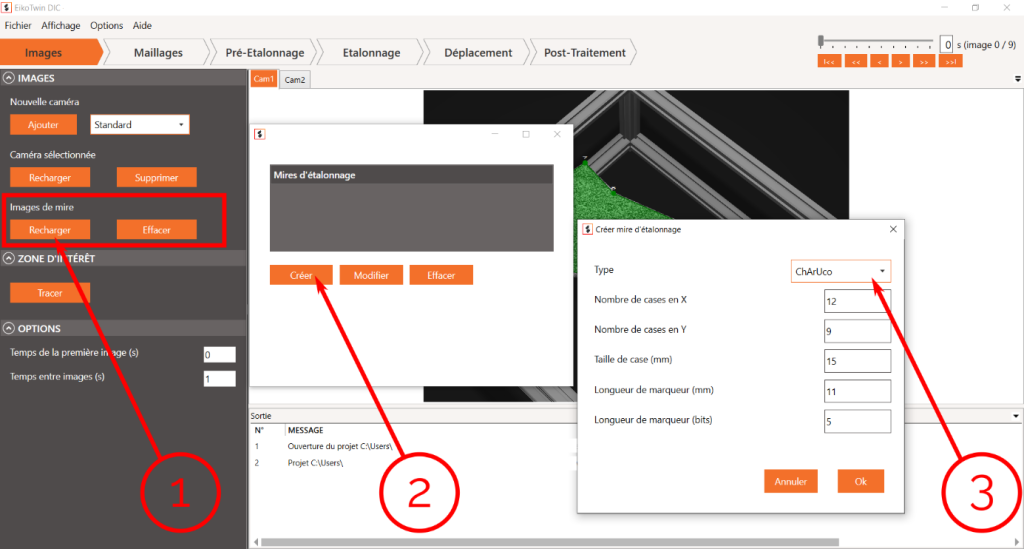Click the Créer mire d'étalonnage dialog title icon
This screenshot has width=1024, height=549.
tap(587, 229)
